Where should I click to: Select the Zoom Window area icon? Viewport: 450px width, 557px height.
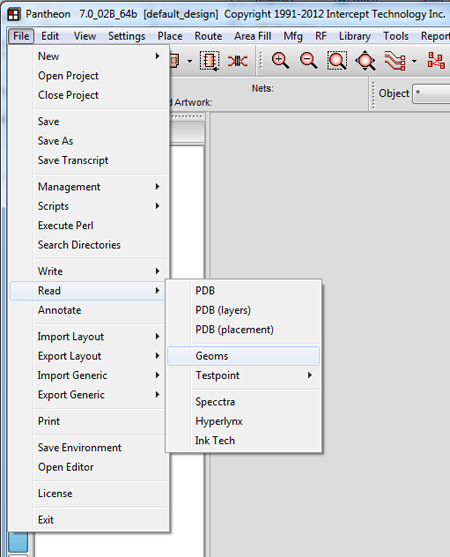click(337, 61)
